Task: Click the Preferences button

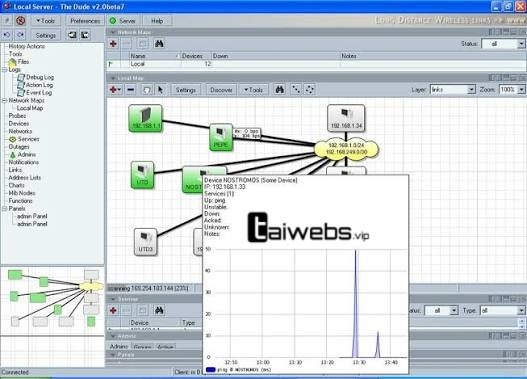Action: click(x=85, y=21)
